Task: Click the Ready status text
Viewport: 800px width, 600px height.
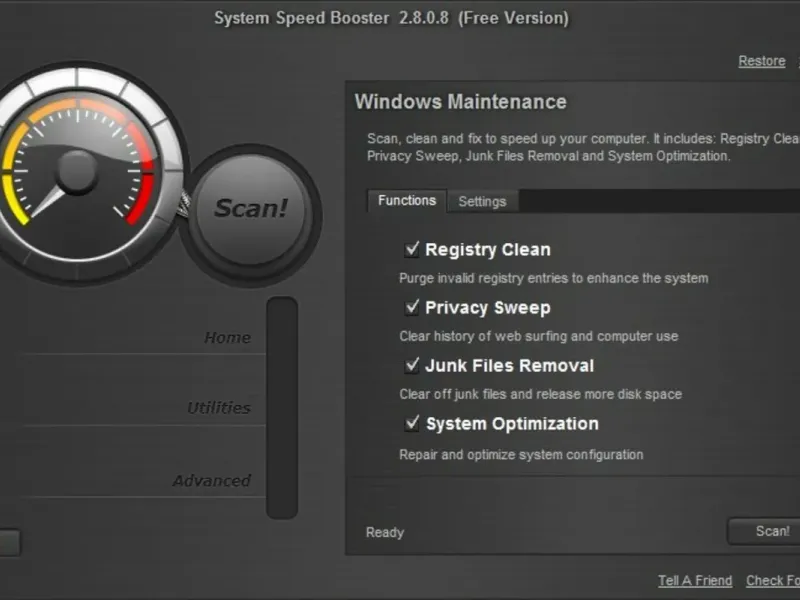Action: [x=385, y=532]
